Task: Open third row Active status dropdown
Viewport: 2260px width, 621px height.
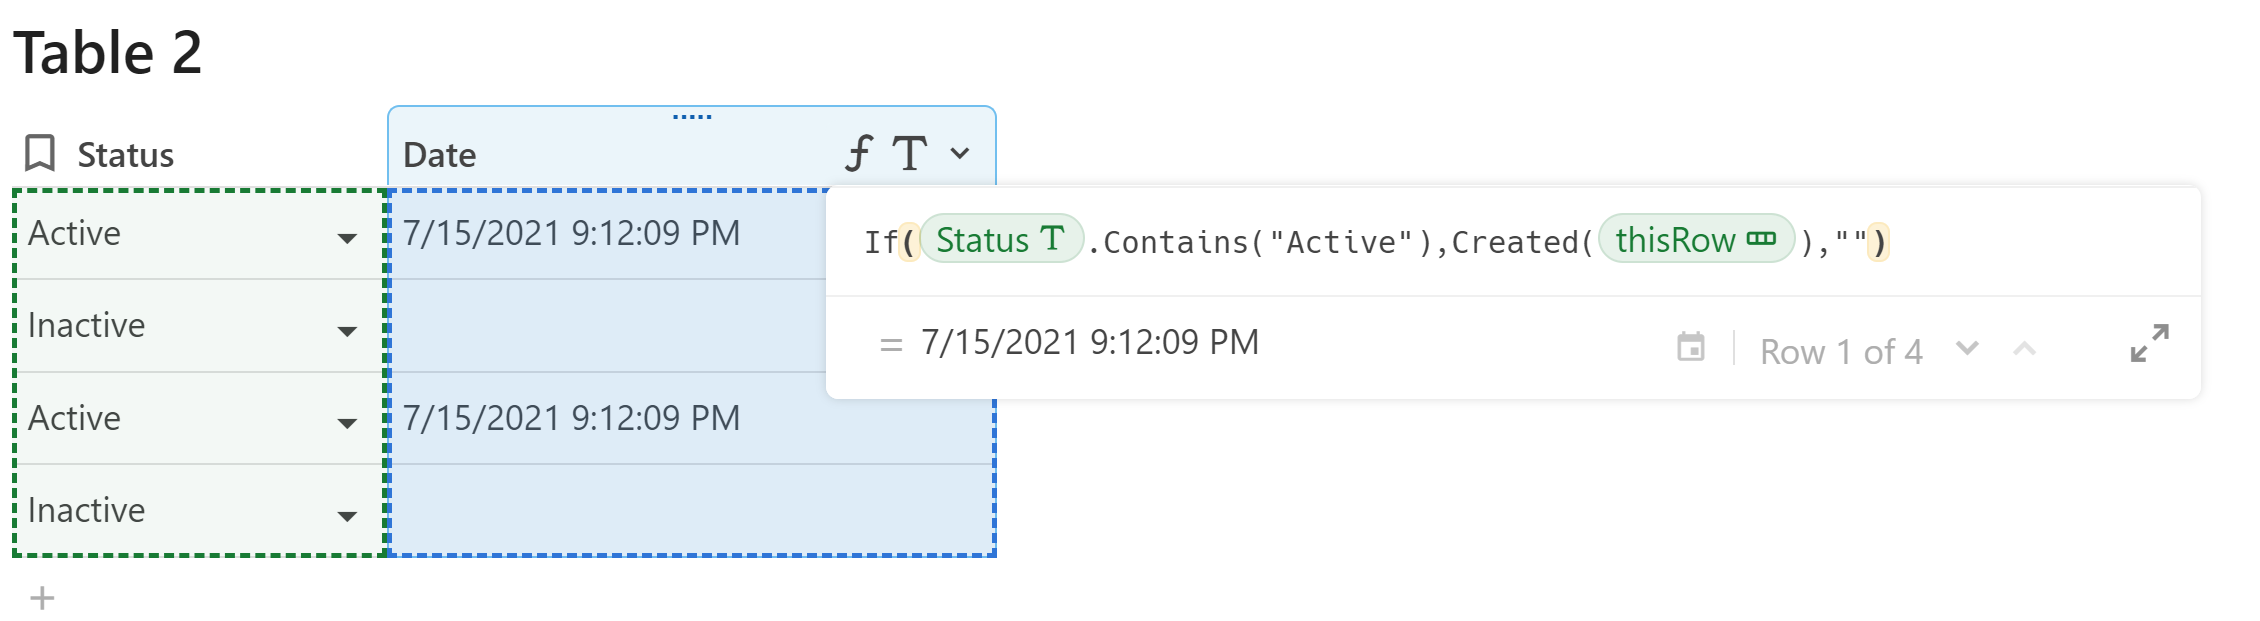Action: click(347, 423)
